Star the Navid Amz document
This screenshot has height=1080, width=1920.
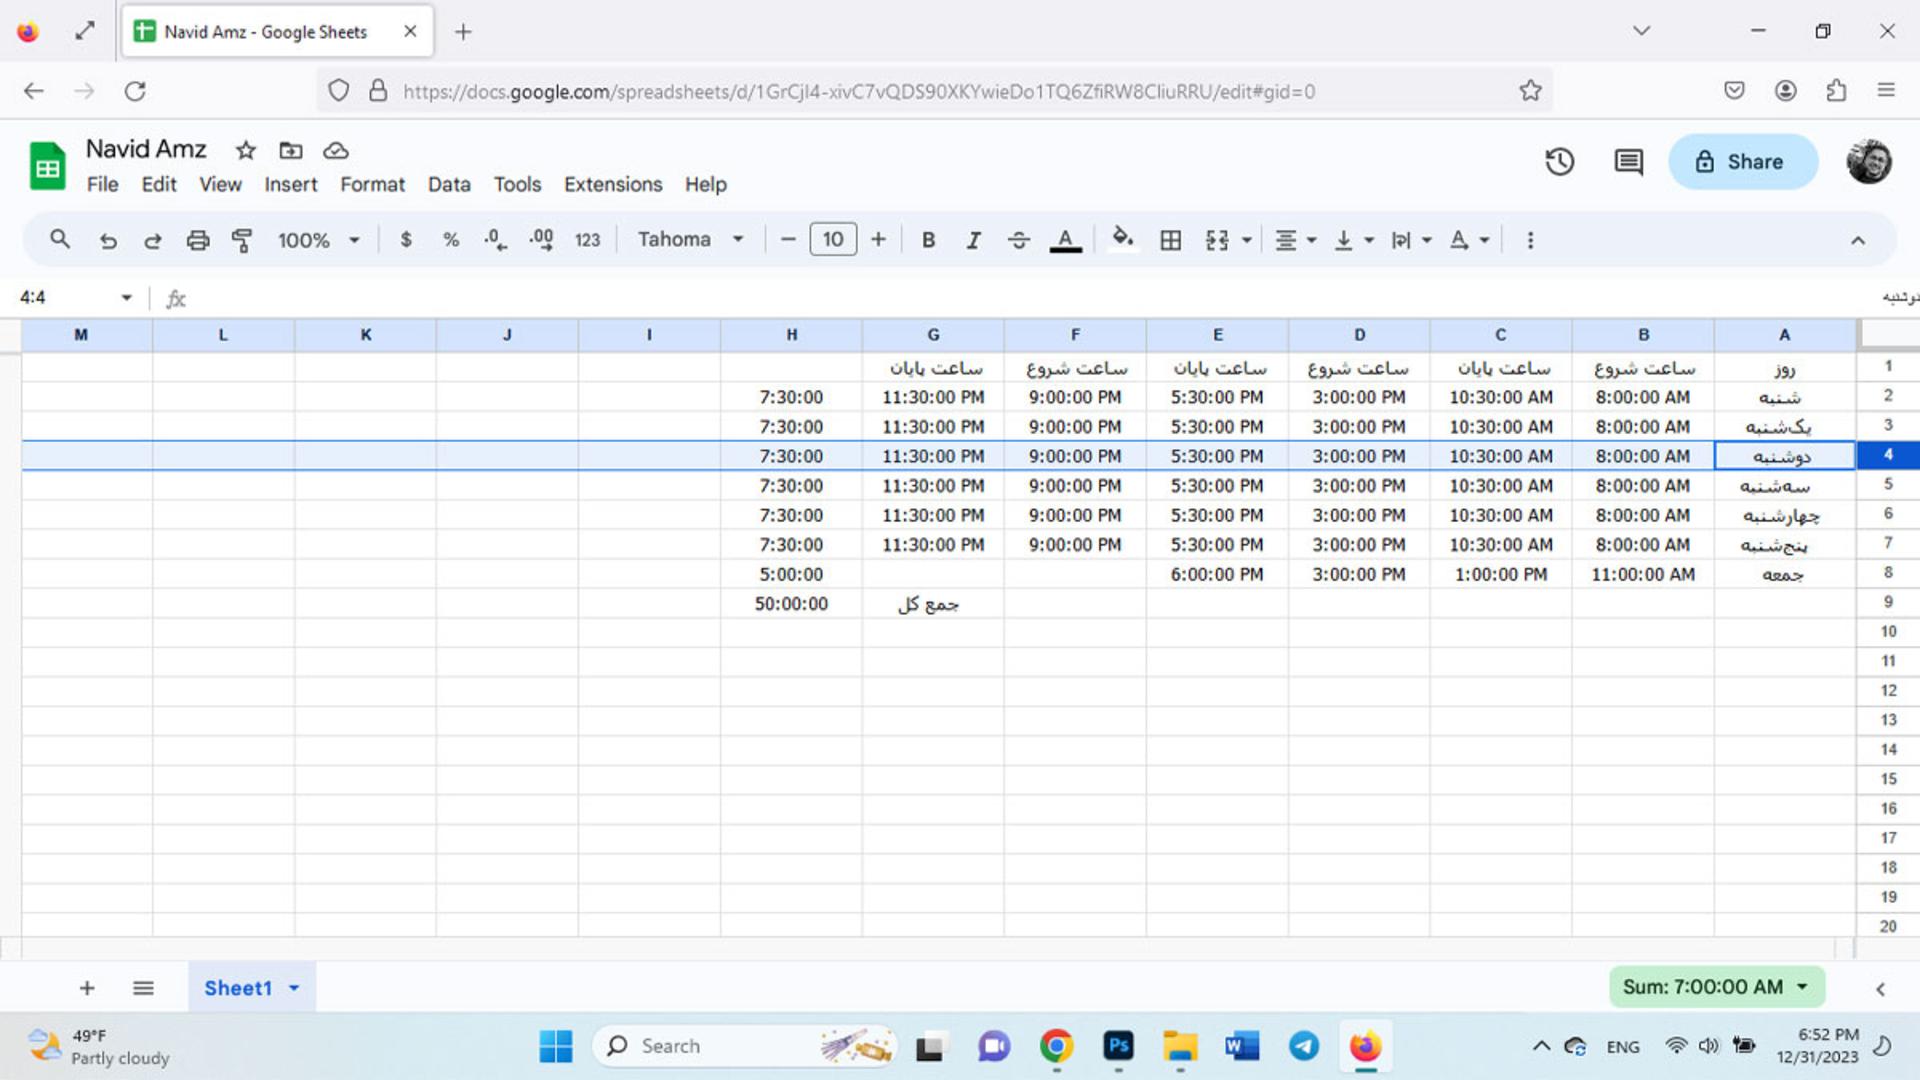click(245, 150)
